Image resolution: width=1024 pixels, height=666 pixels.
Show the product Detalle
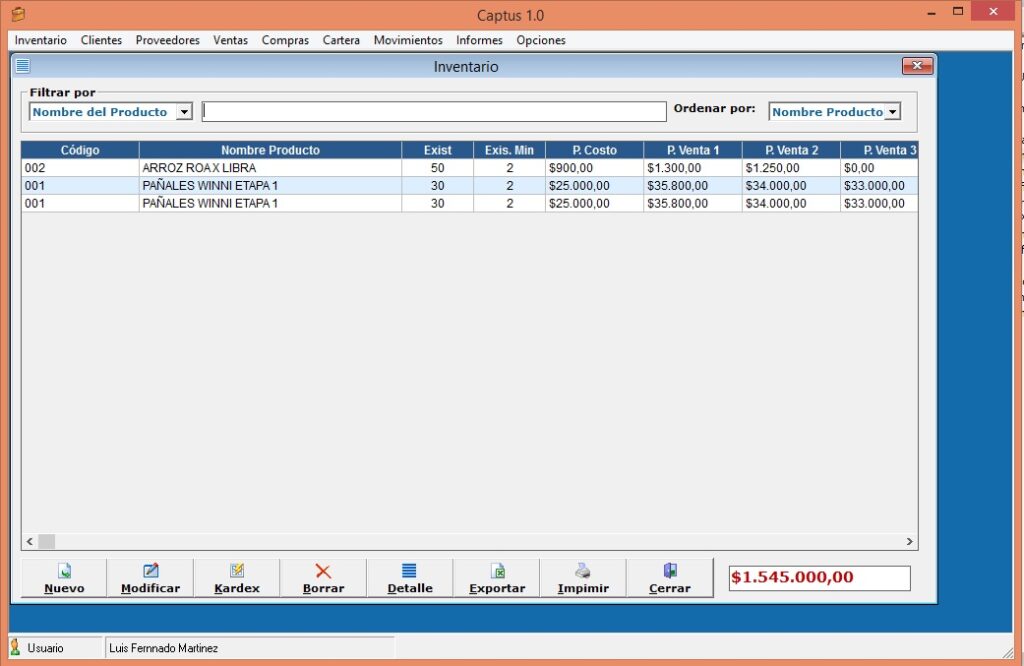410,578
